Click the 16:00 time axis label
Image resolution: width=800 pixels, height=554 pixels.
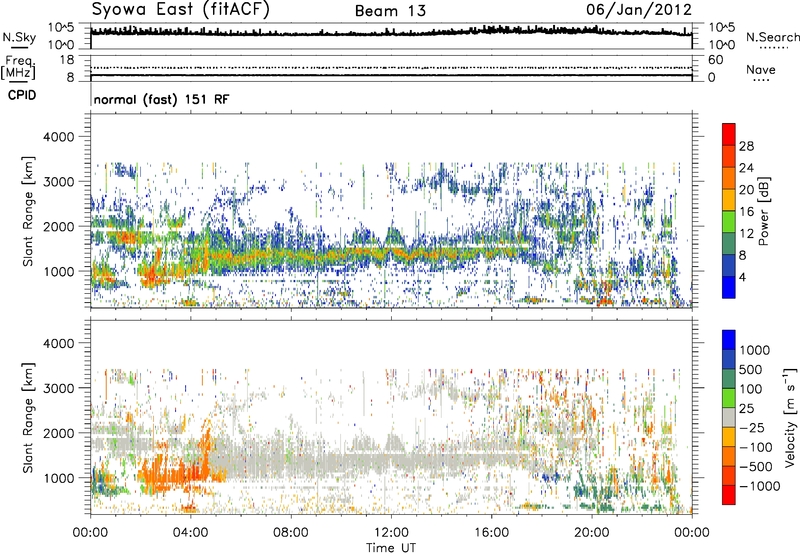pos(491,533)
